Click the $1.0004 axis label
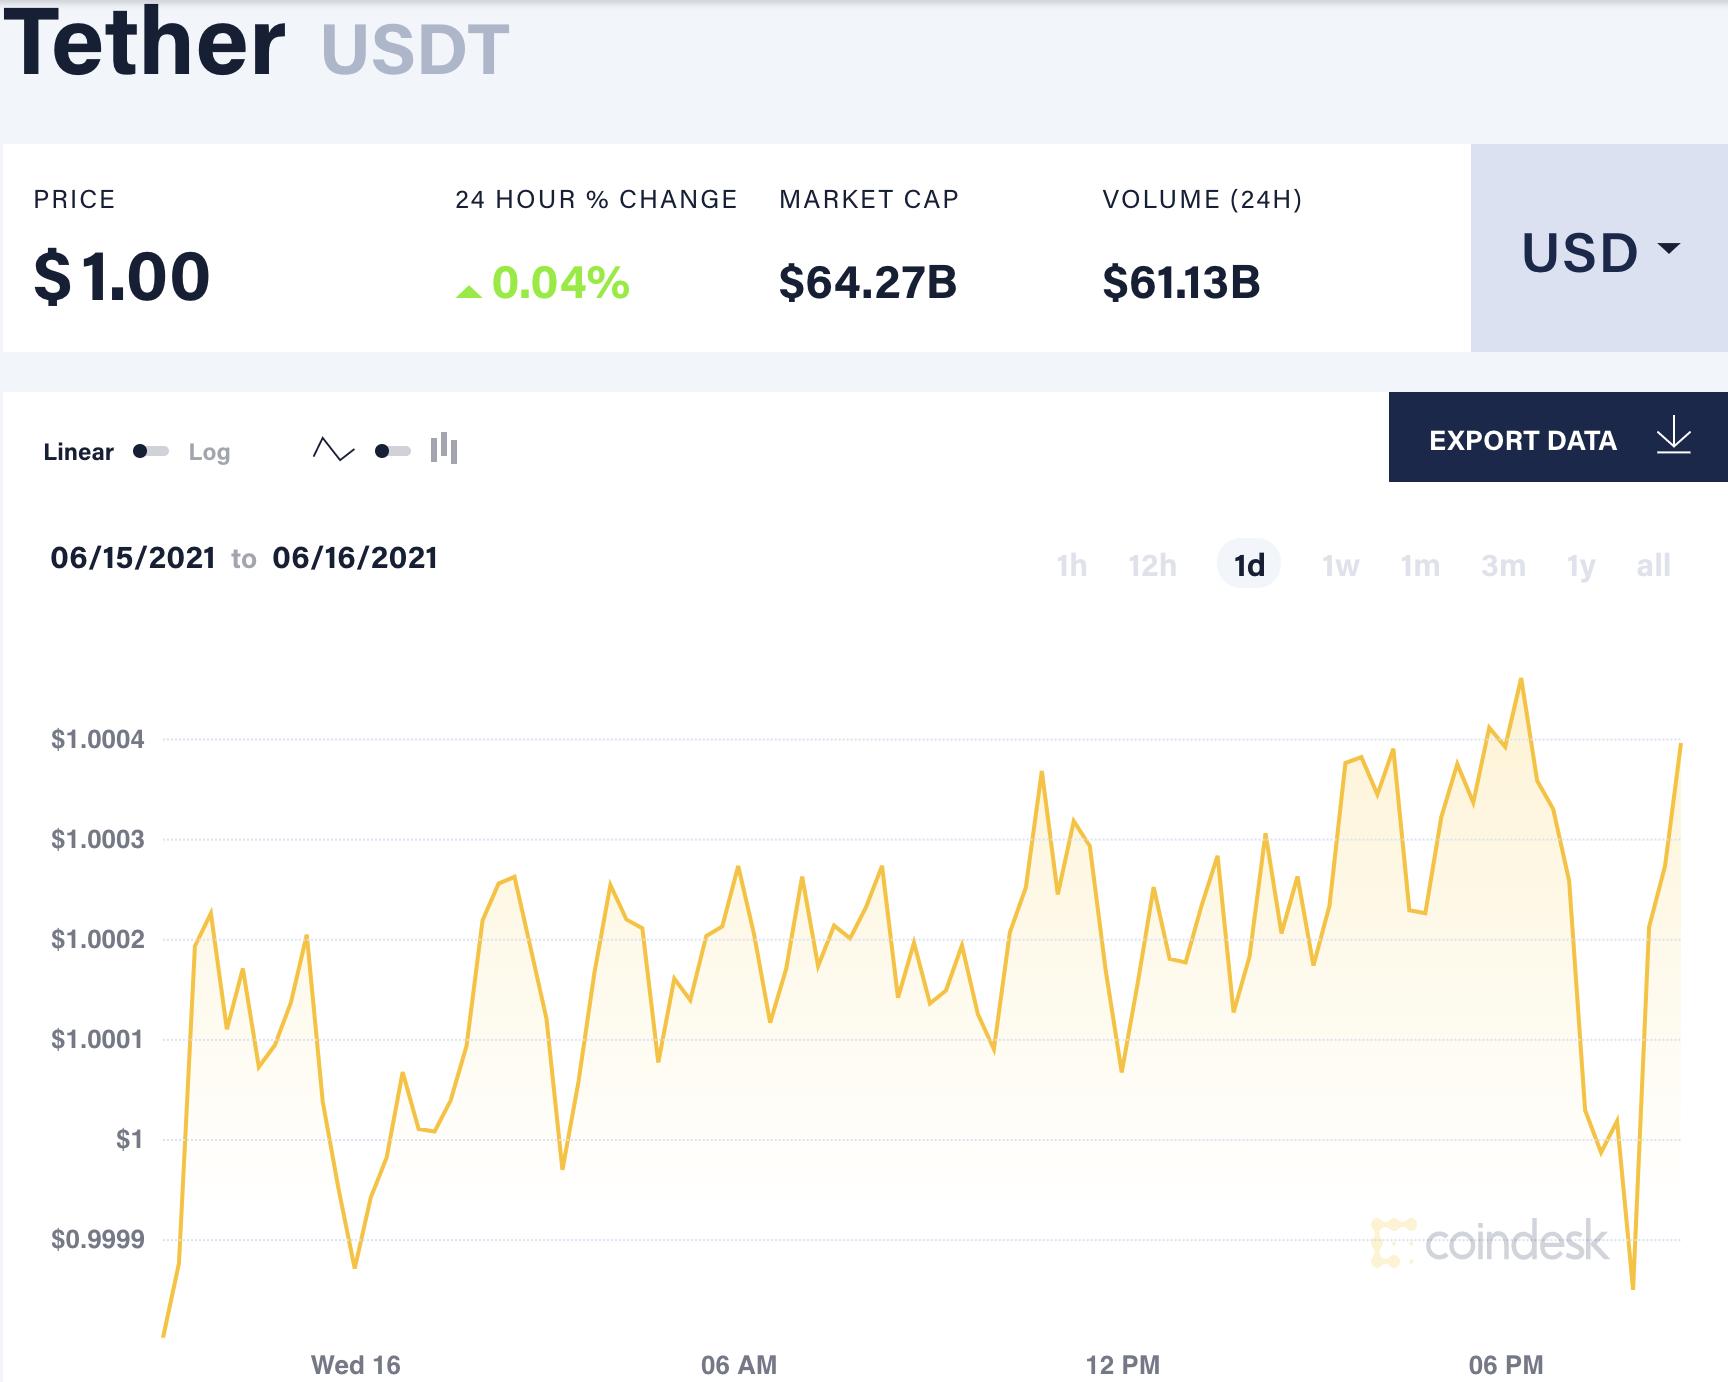Image resolution: width=1728 pixels, height=1382 pixels. point(97,739)
